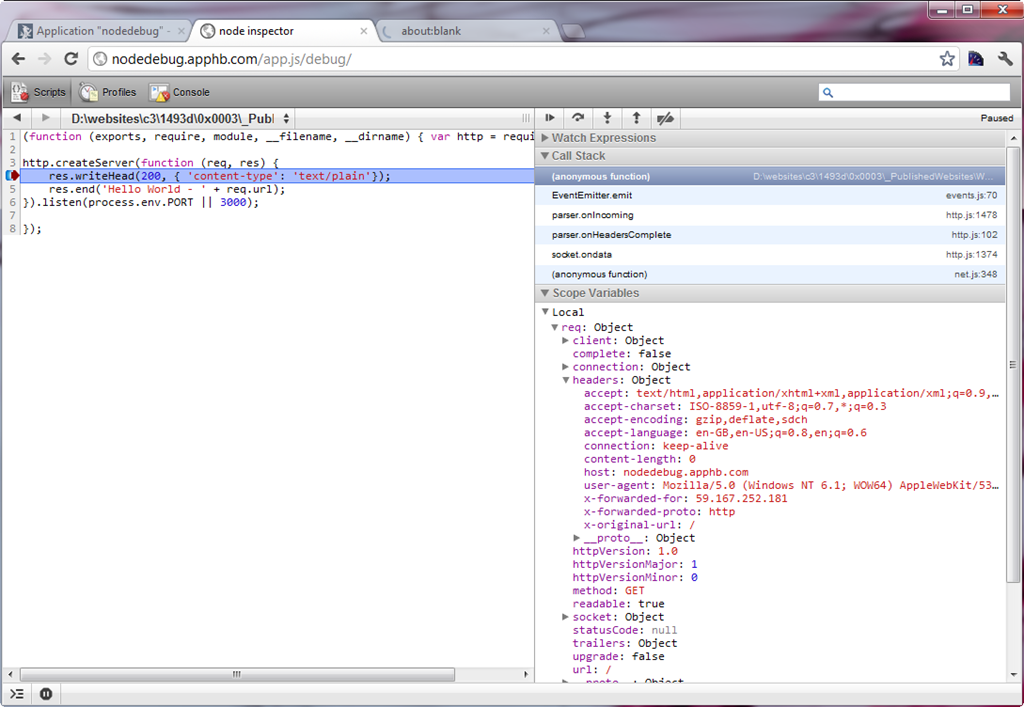Go forward in browser history
The height and width of the screenshot is (707, 1024).
44,59
